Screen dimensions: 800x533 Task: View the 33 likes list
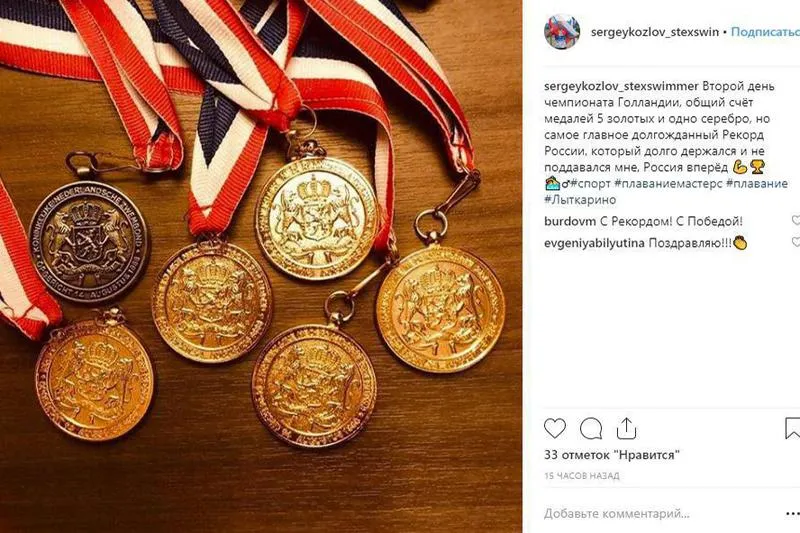[612, 454]
